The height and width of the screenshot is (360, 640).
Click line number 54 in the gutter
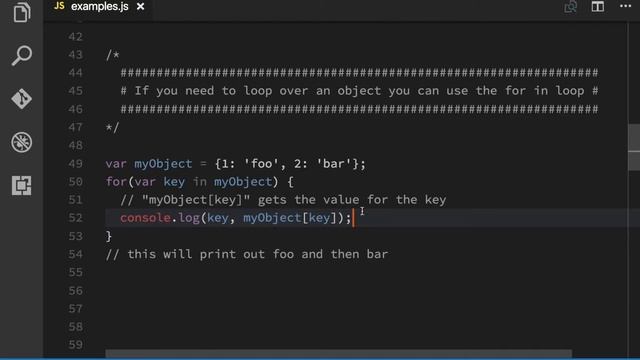pyautogui.click(x=76, y=254)
